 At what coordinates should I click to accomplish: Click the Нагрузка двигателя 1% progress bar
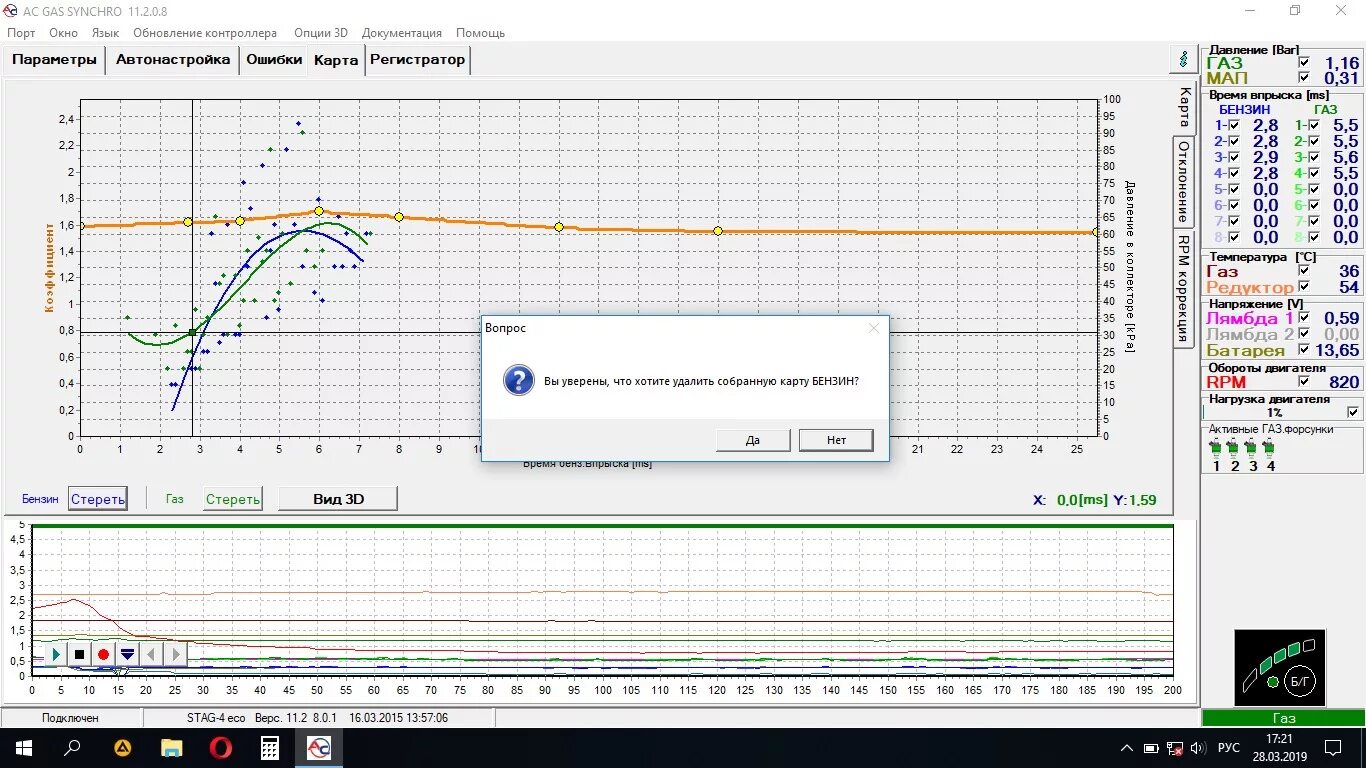[1275, 412]
